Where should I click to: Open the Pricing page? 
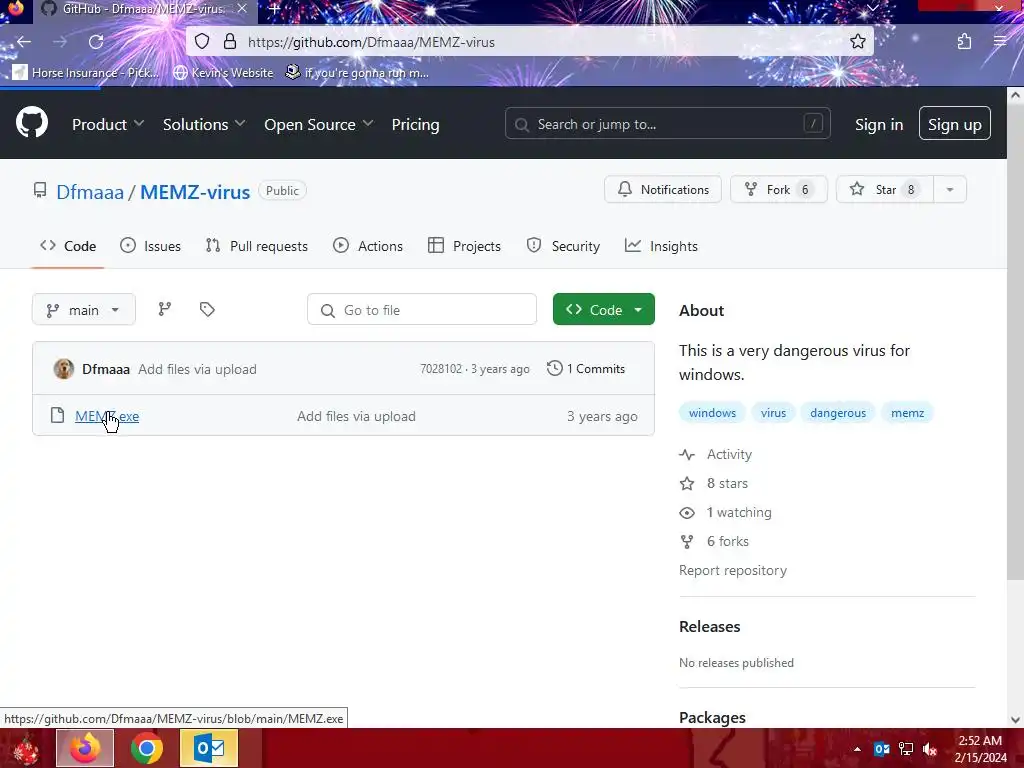tap(415, 124)
